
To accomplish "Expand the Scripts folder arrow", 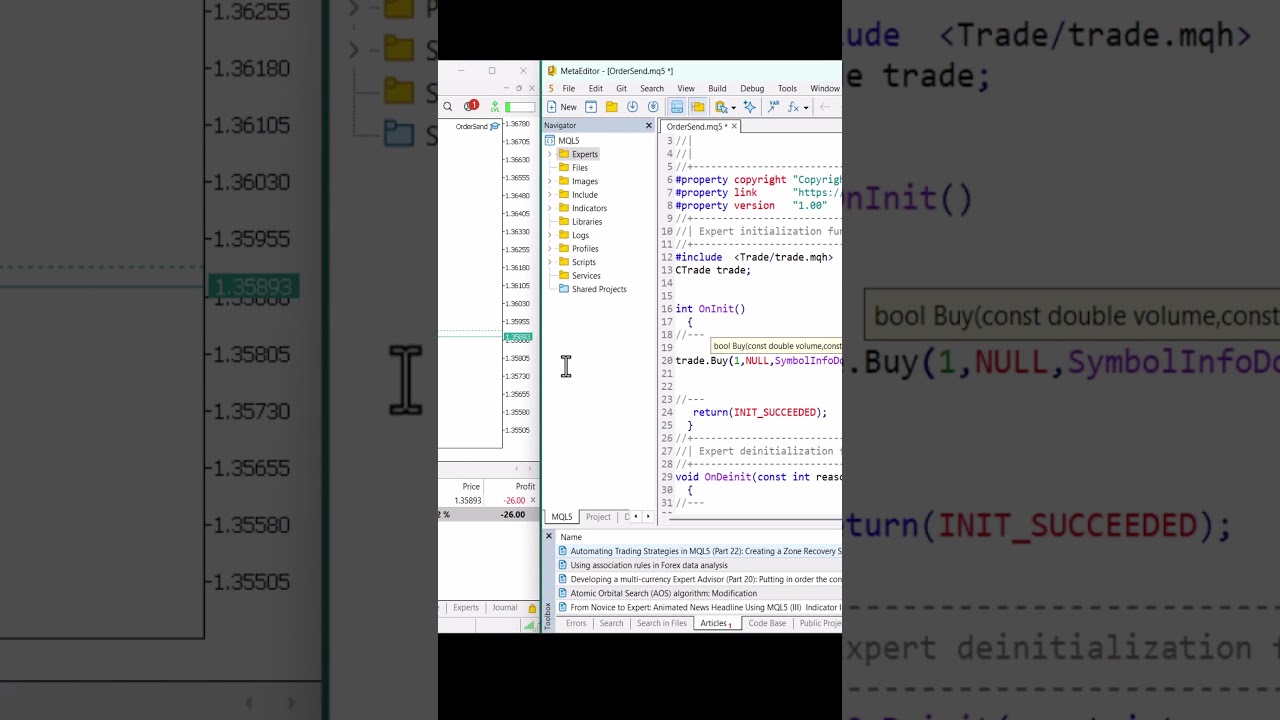I will (549, 262).
